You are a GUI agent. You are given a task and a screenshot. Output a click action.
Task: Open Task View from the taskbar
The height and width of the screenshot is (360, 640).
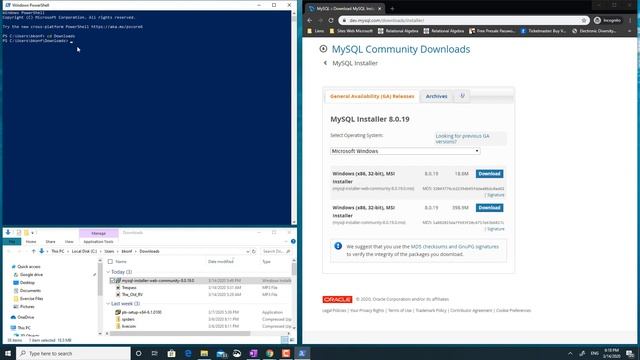tap(155, 353)
